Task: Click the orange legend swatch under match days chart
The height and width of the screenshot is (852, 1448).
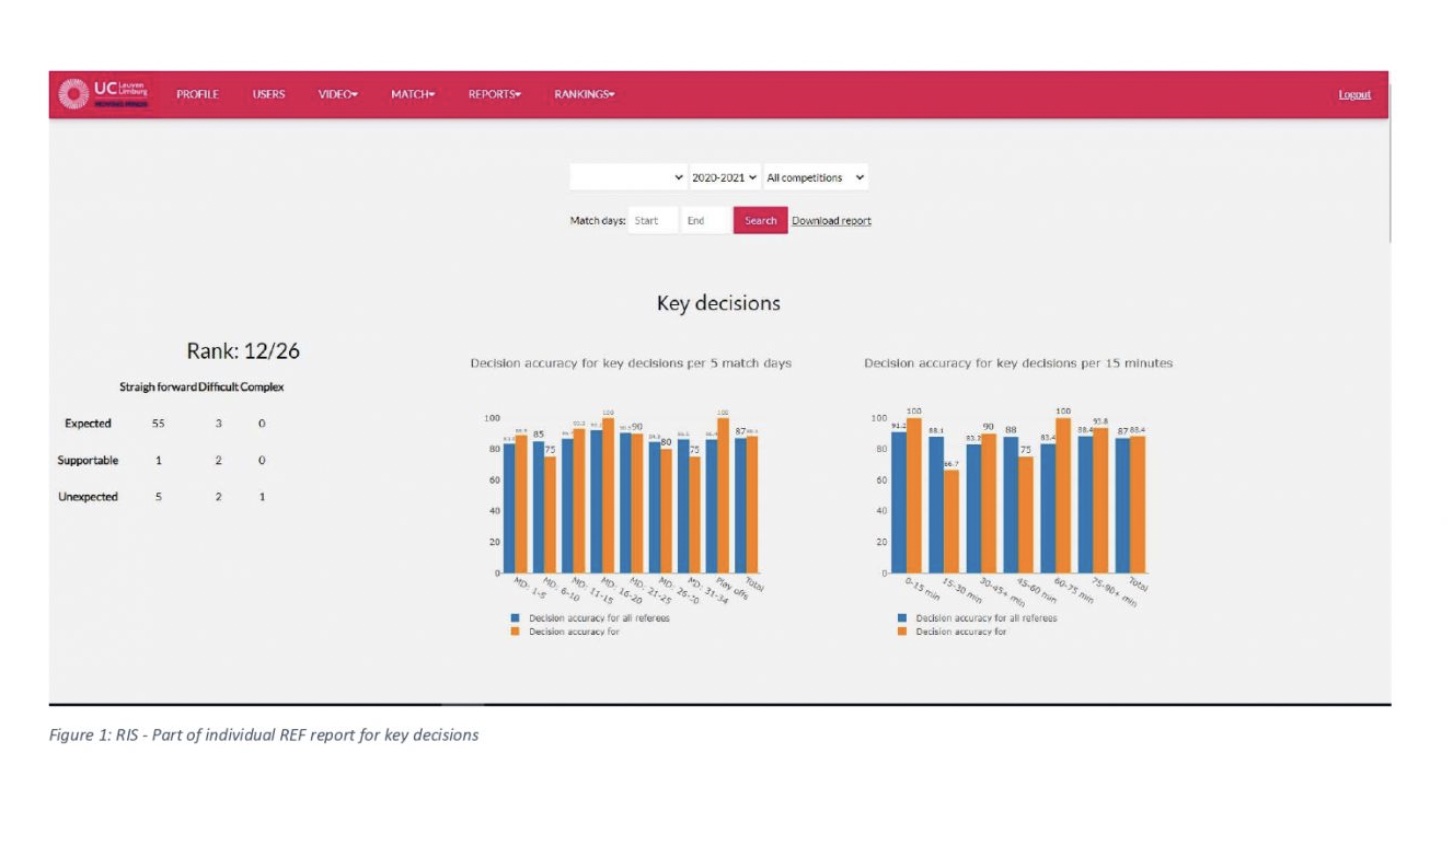Action: [x=515, y=631]
